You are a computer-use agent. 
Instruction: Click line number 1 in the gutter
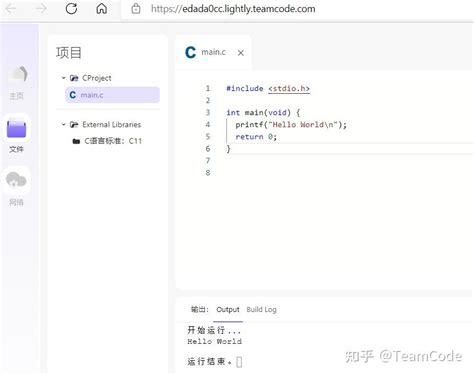(208, 88)
